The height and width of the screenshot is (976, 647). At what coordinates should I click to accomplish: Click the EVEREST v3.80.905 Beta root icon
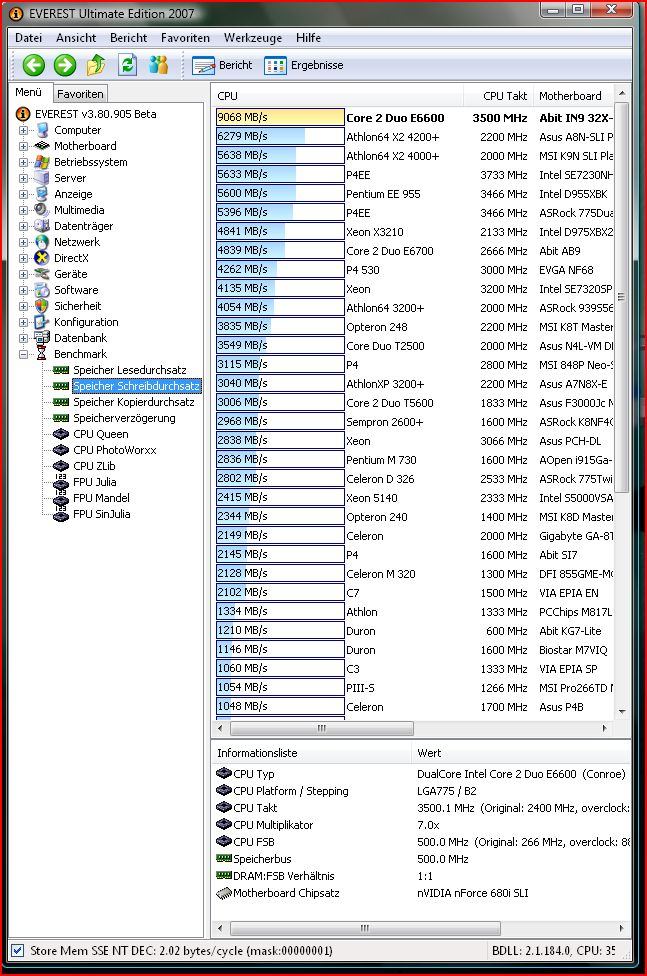tap(22, 114)
